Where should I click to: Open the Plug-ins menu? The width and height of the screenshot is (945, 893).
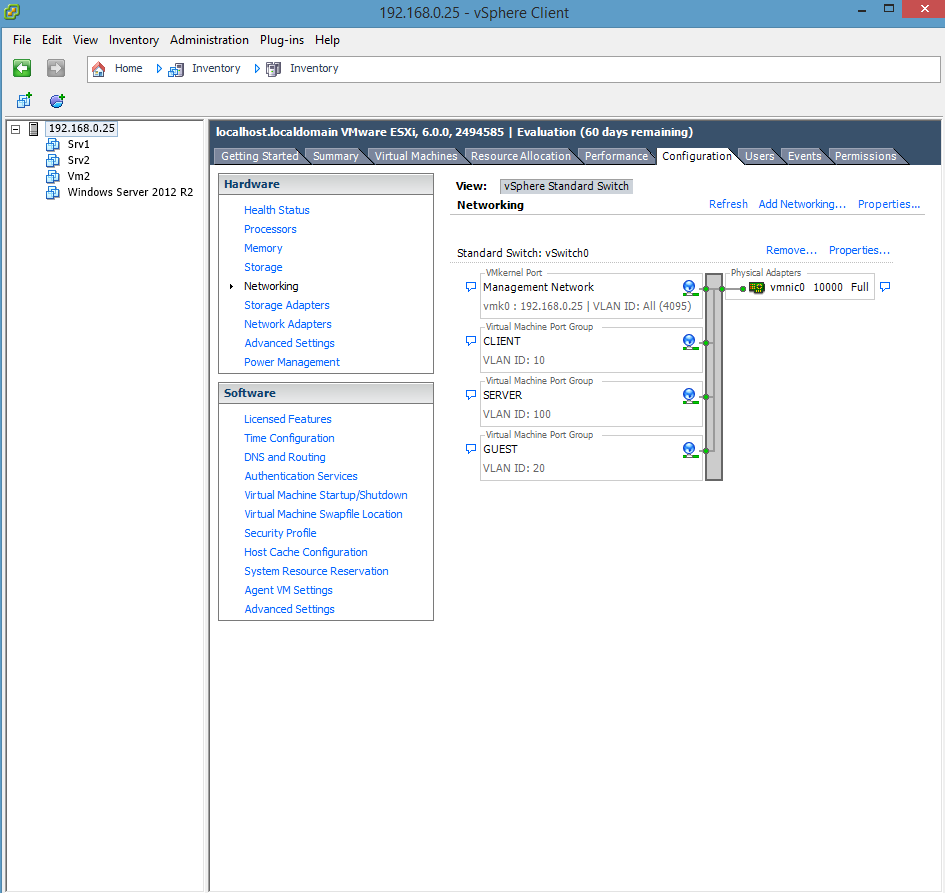[x=282, y=40]
